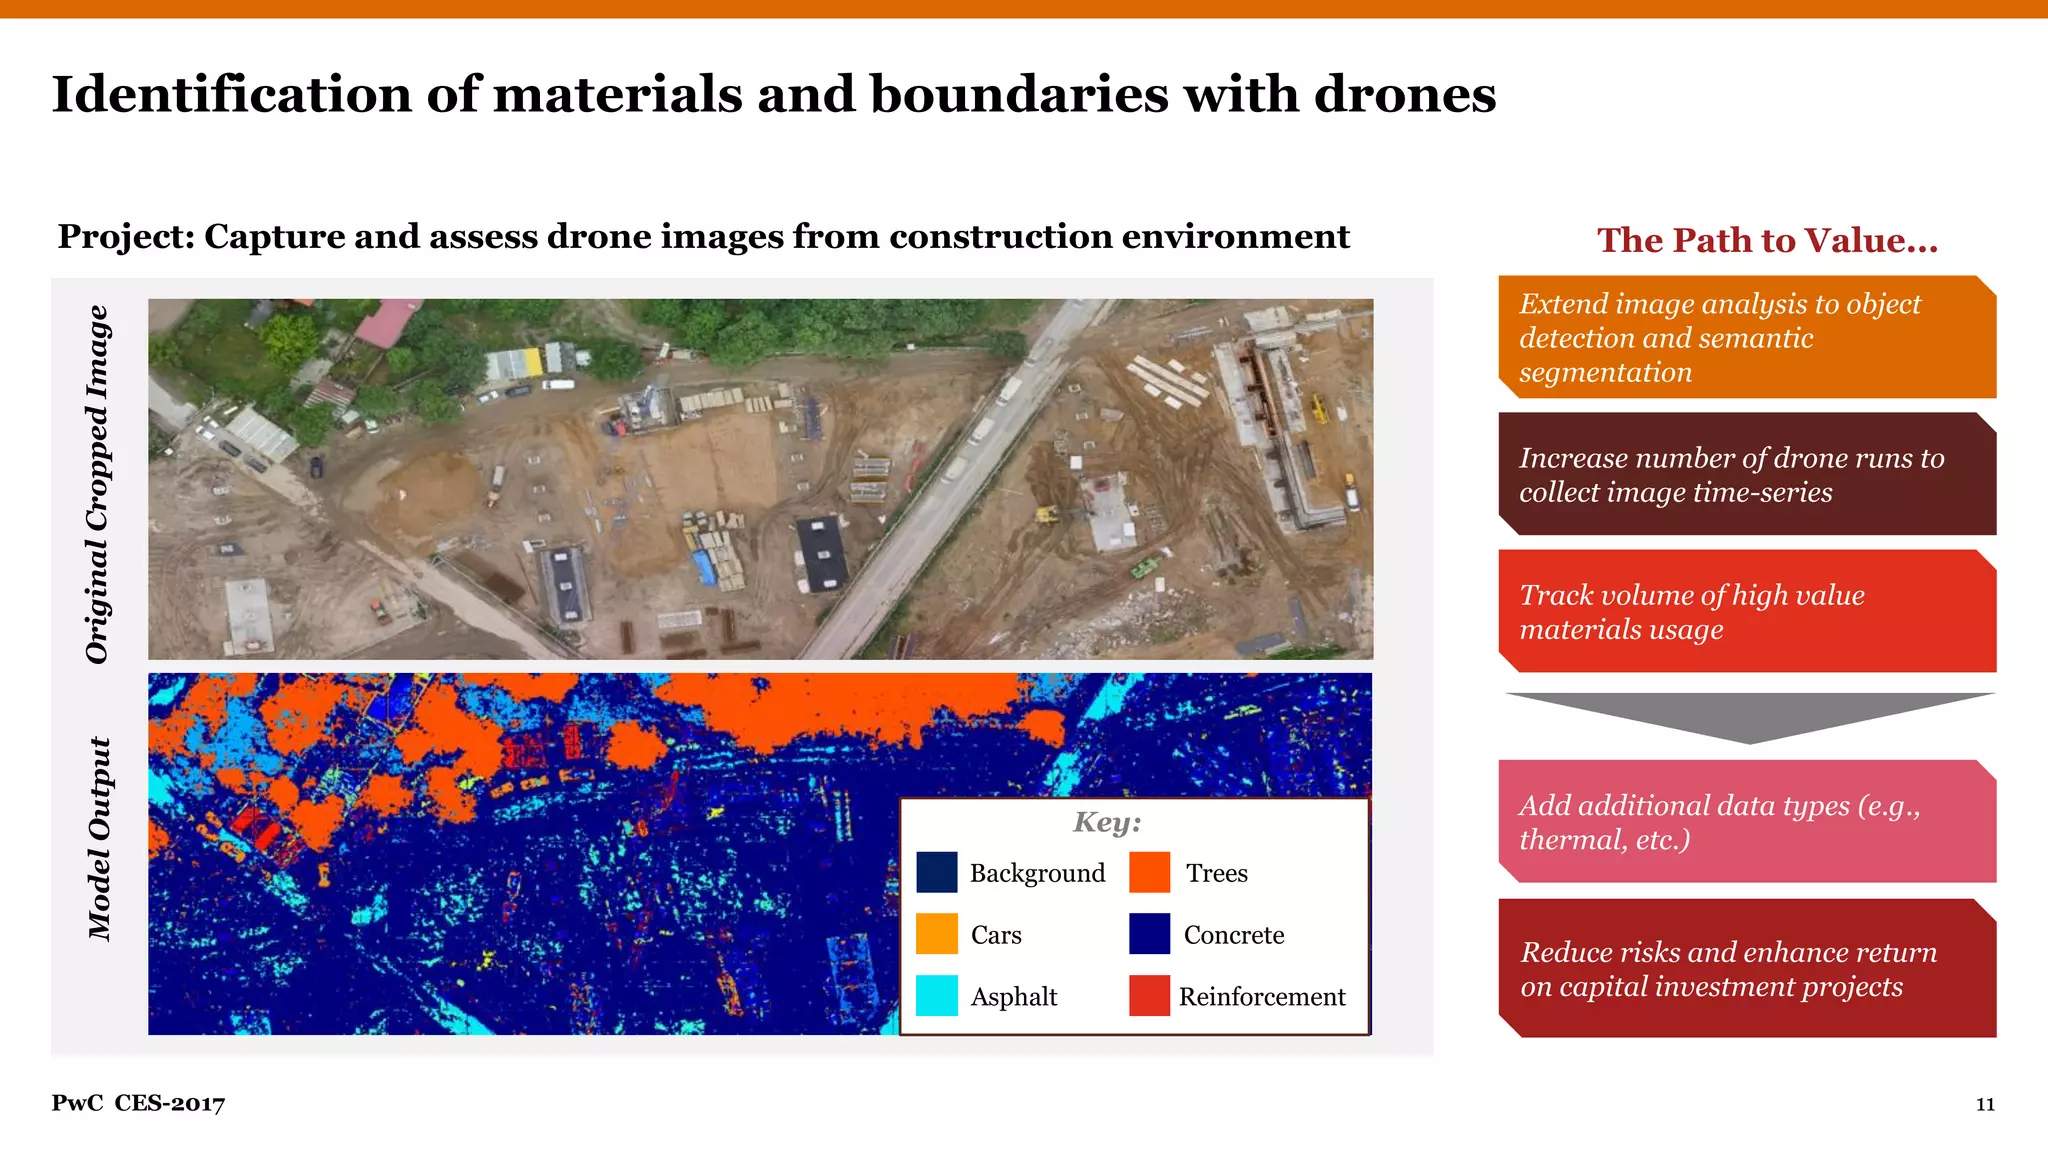
Task: Select the 'Extend image analysis' orange box
Action: pos(1747,337)
